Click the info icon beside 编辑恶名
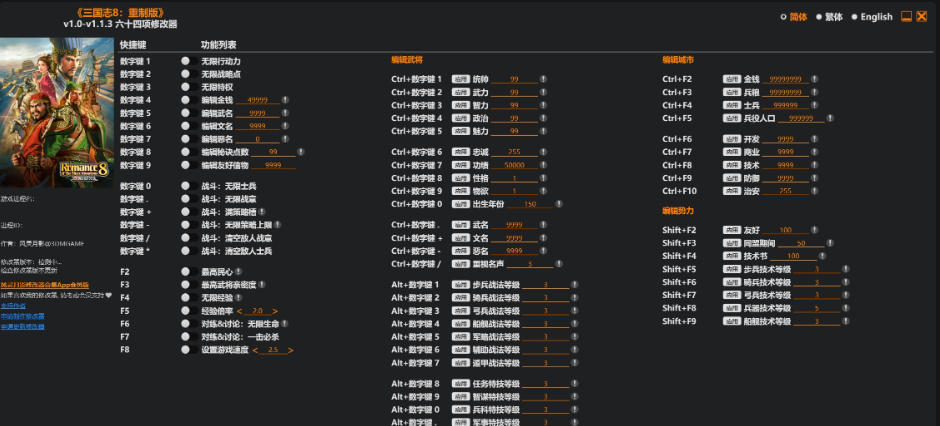The width and height of the screenshot is (940, 426). [286, 139]
